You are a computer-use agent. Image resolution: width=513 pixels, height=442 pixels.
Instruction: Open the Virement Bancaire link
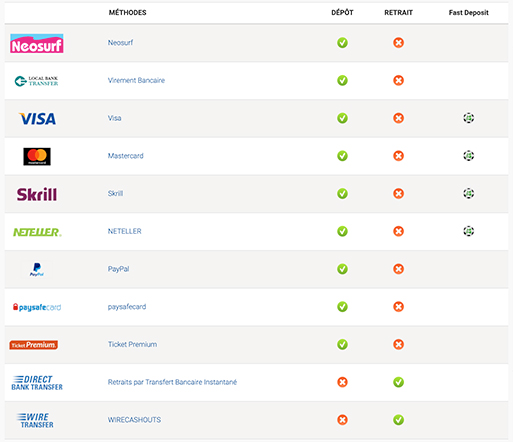pyautogui.click(x=136, y=80)
